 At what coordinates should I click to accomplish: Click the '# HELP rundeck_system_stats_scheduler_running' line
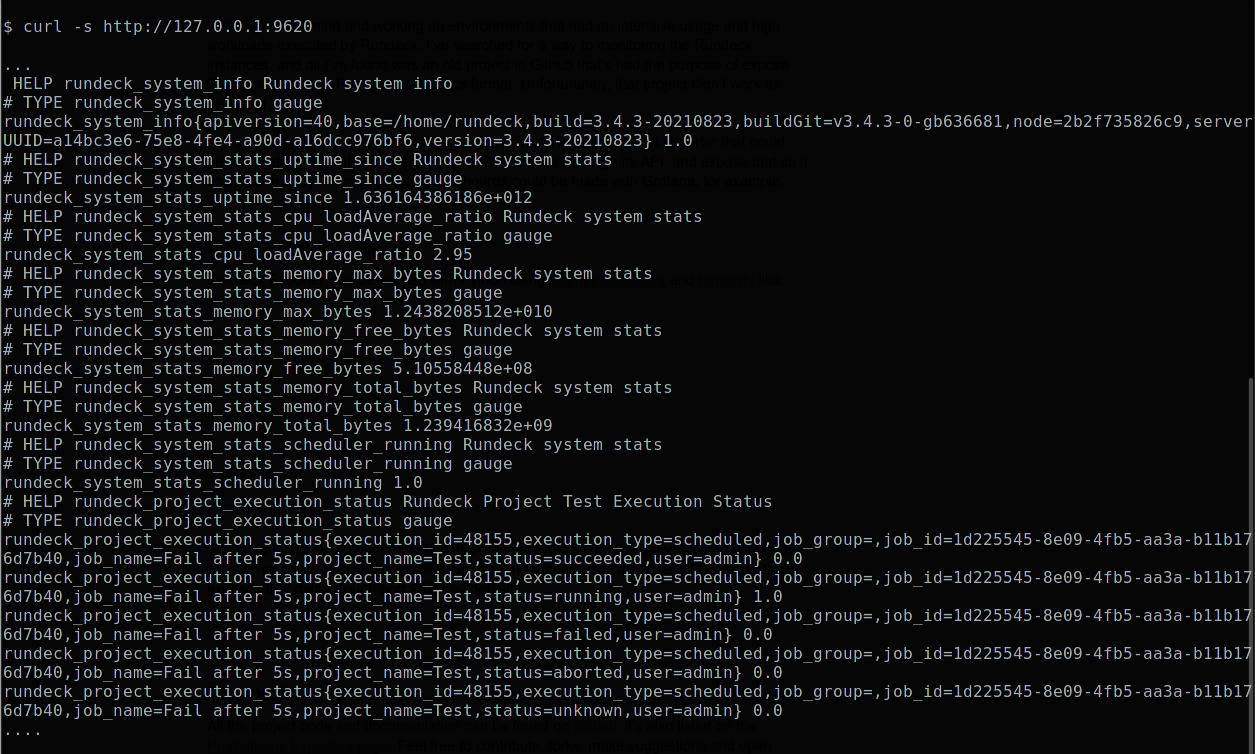click(333, 445)
